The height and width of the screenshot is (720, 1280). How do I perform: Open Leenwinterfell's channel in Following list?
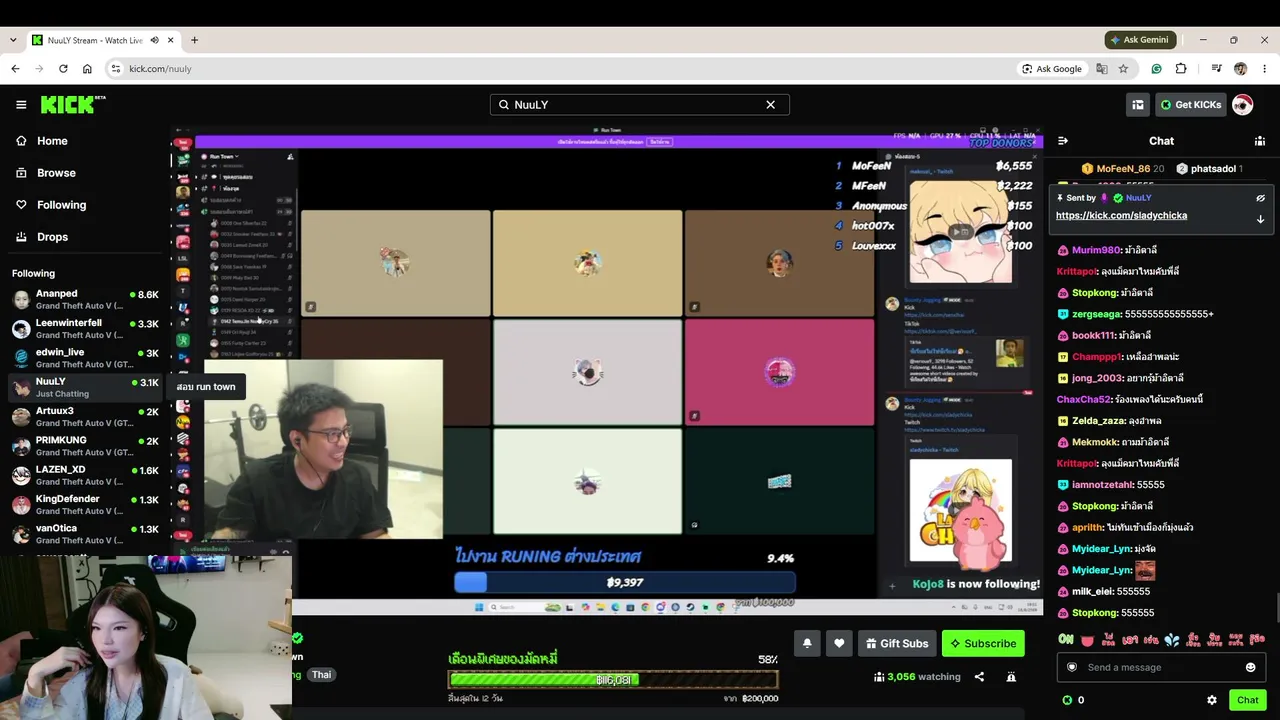[85, 329]
